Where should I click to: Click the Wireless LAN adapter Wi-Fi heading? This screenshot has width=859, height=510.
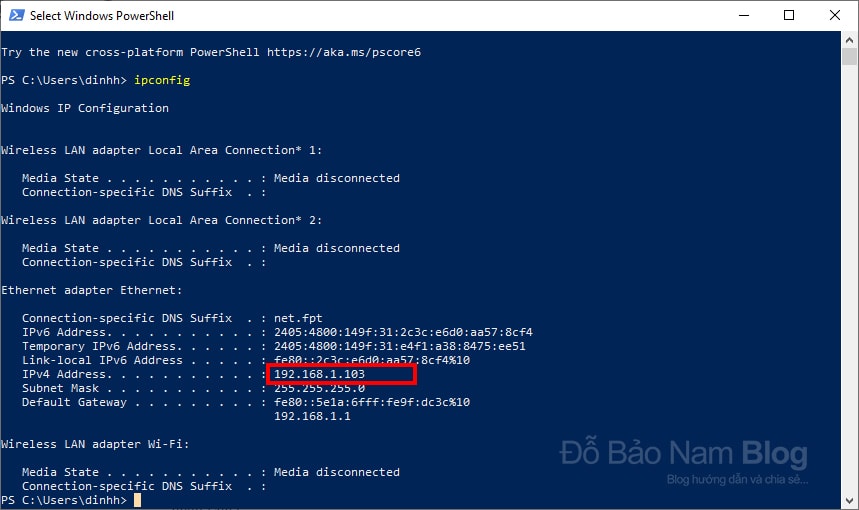point(95,444)
